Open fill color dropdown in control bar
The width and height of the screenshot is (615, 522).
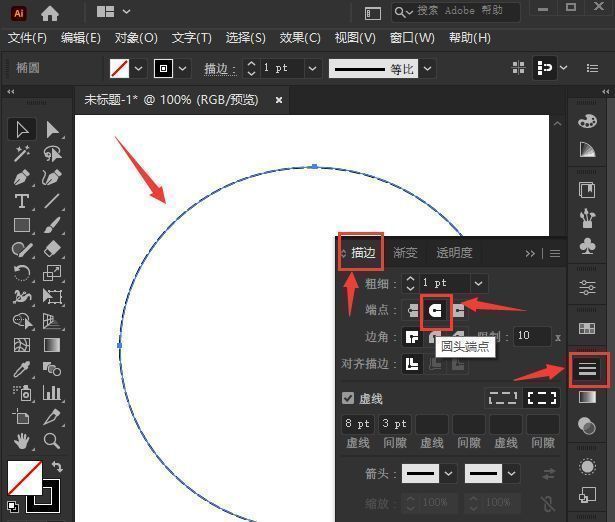138,69
